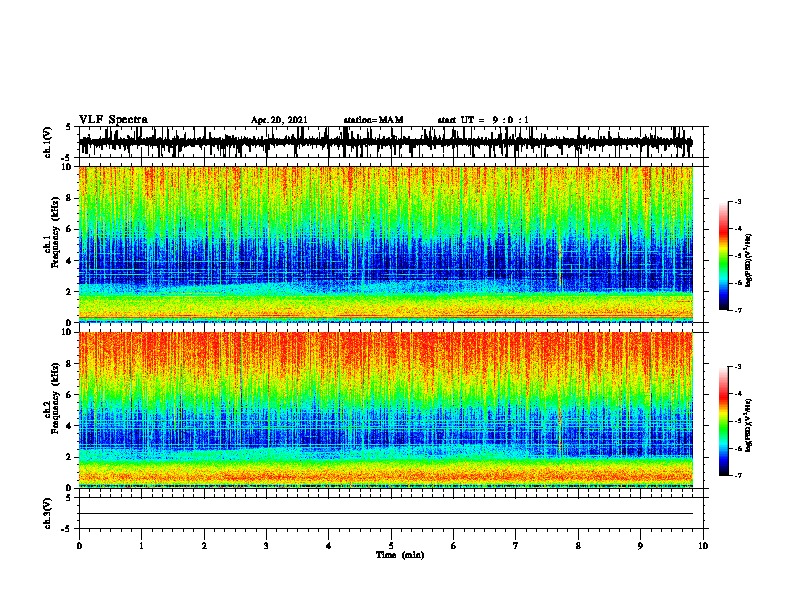Click the ch.2 'Frequency (kHz)' axis label
Image resolution: width=792 pixels, height=612 pixels.
55,399
